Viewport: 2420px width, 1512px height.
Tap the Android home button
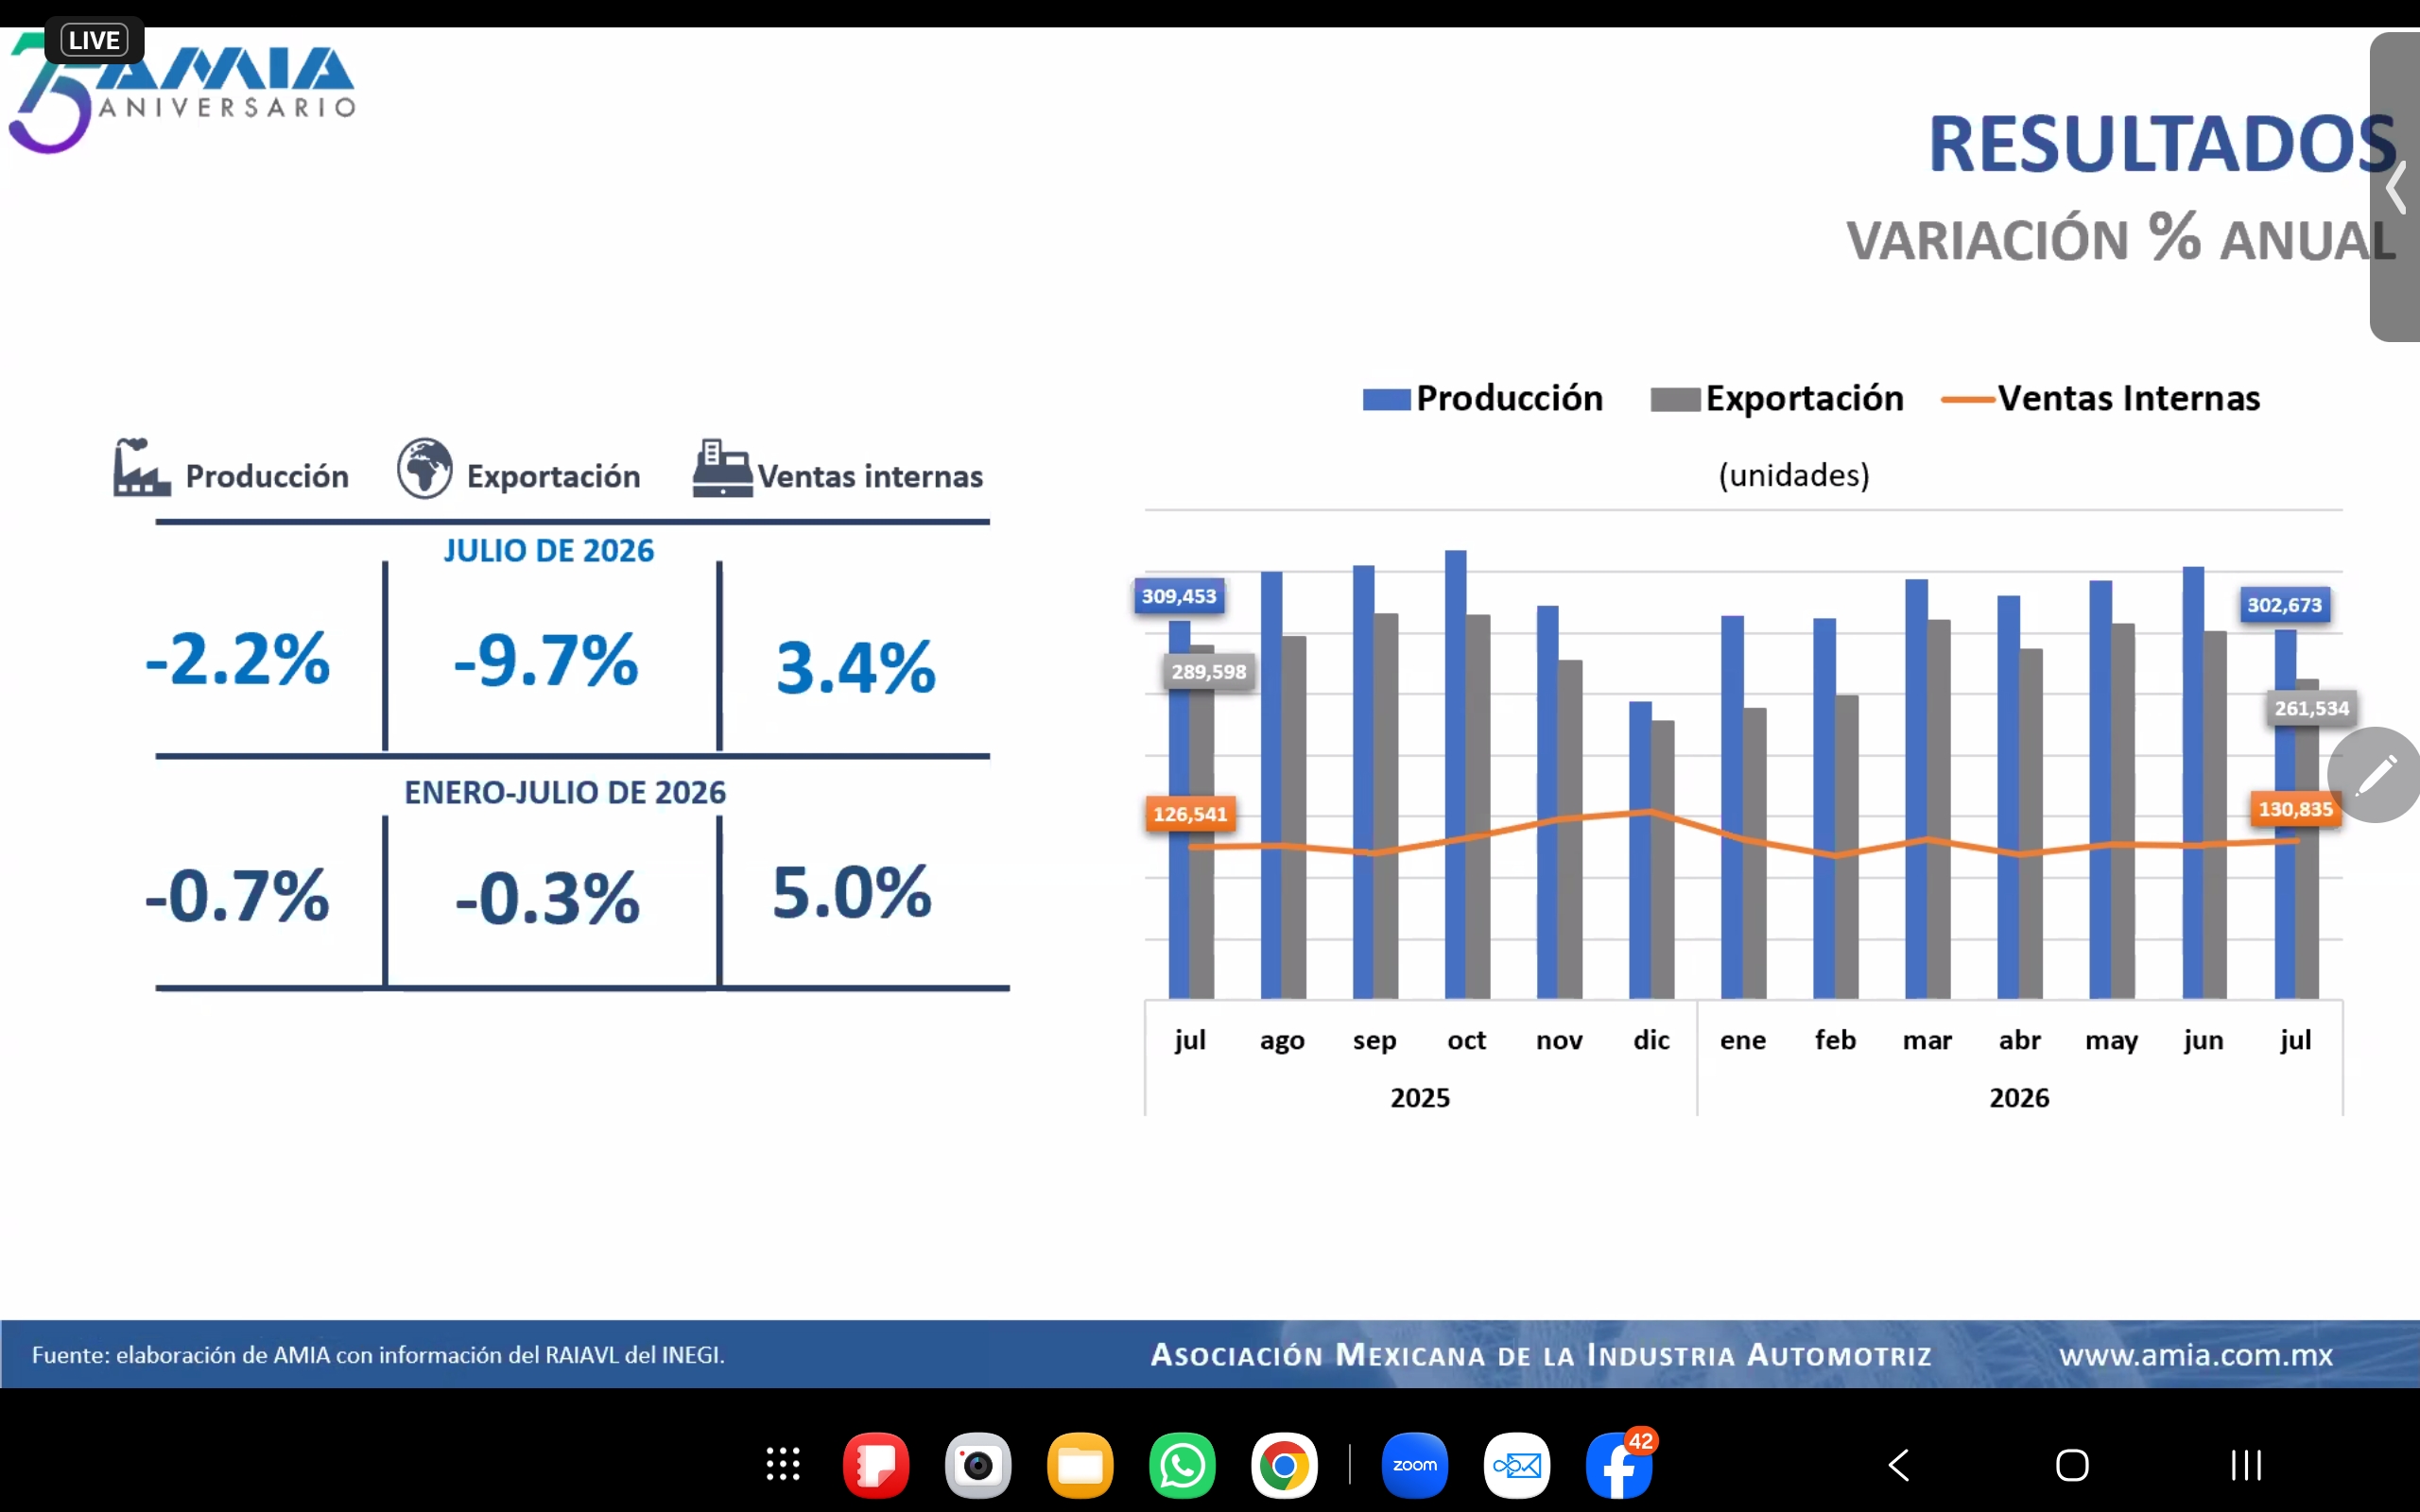2072,1465
